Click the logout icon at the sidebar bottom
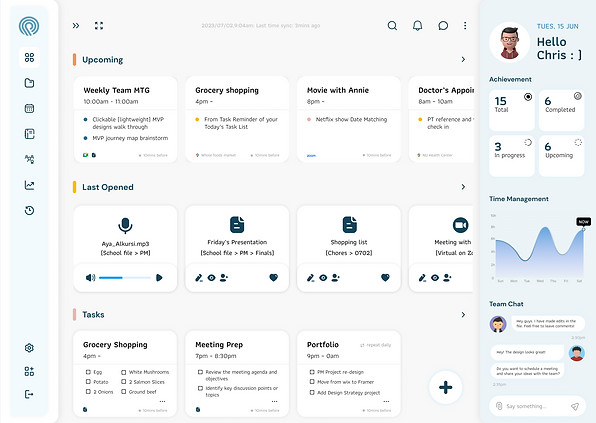 29,394
